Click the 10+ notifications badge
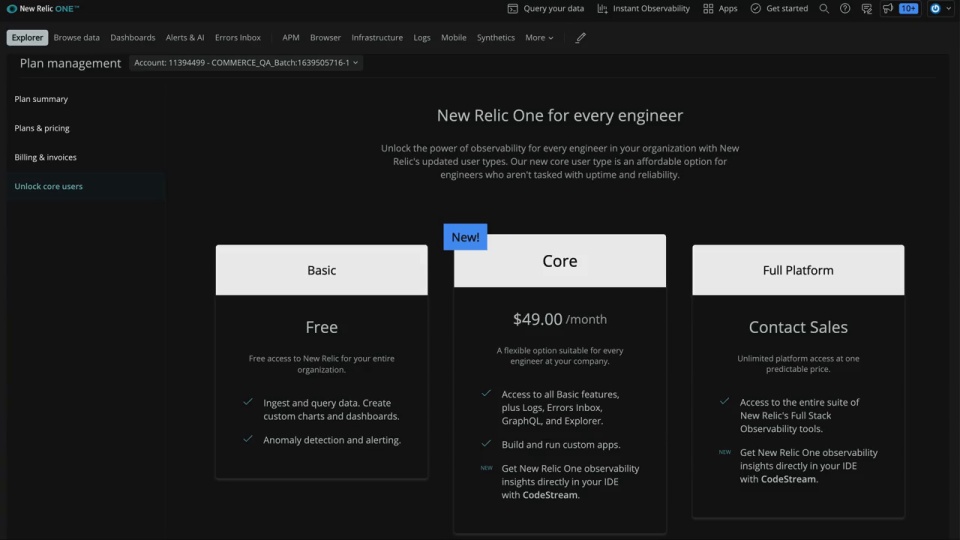 tap(909, 9)
